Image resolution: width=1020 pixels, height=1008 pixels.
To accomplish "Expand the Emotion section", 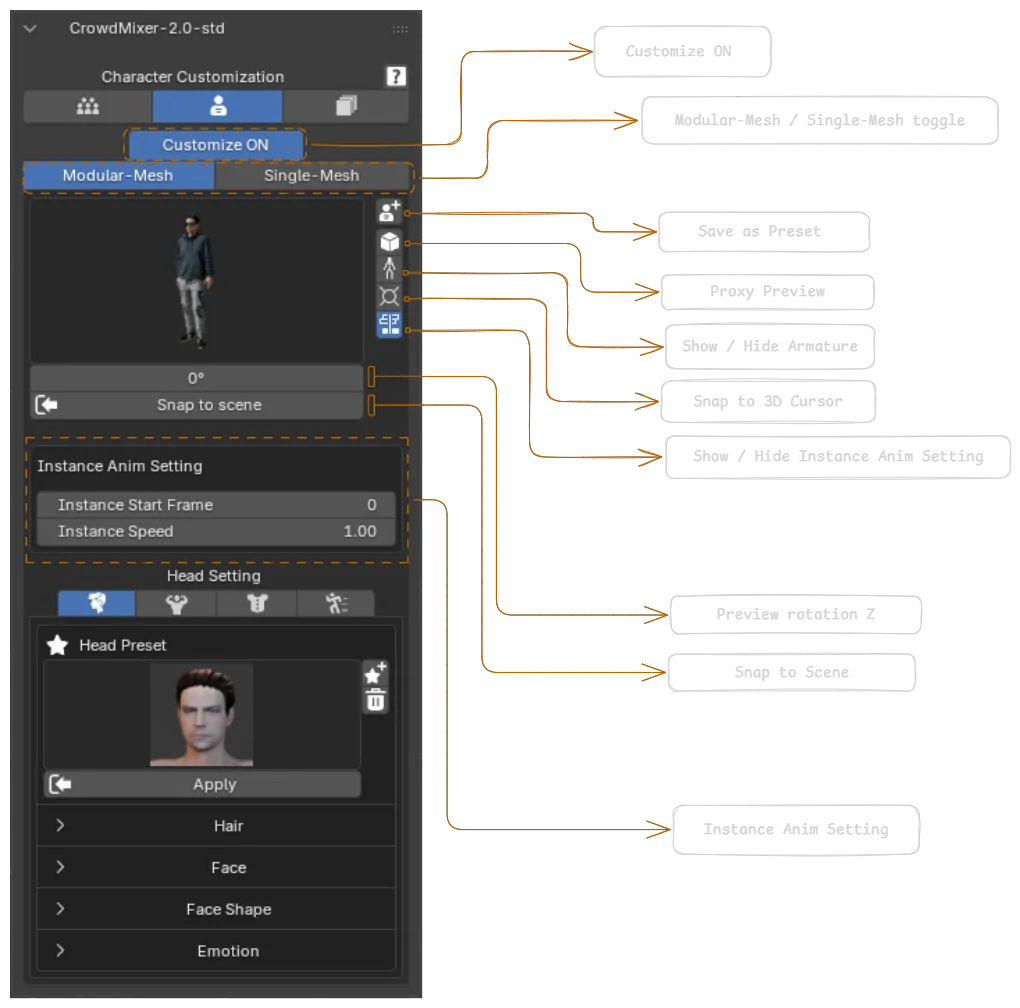I will [216, 951].
